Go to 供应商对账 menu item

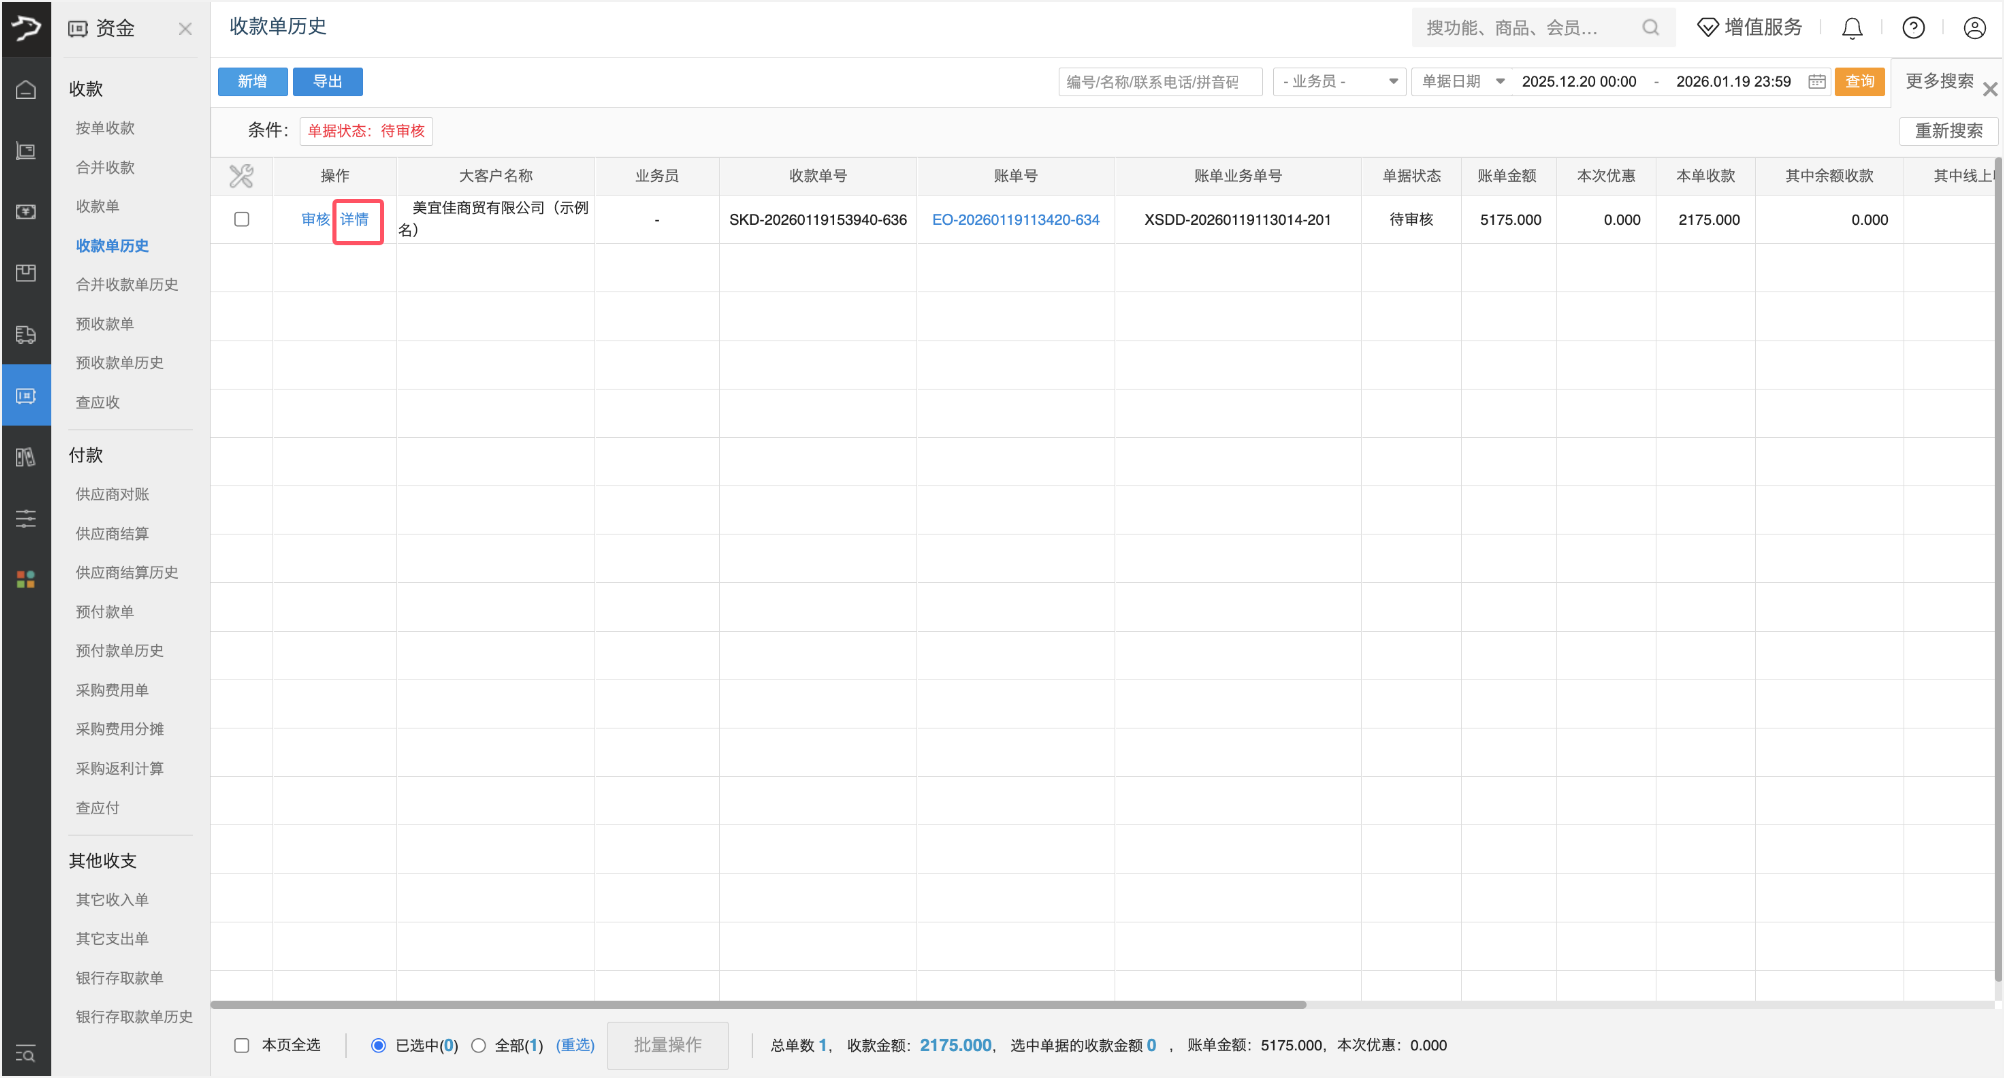tap(112, 494)
